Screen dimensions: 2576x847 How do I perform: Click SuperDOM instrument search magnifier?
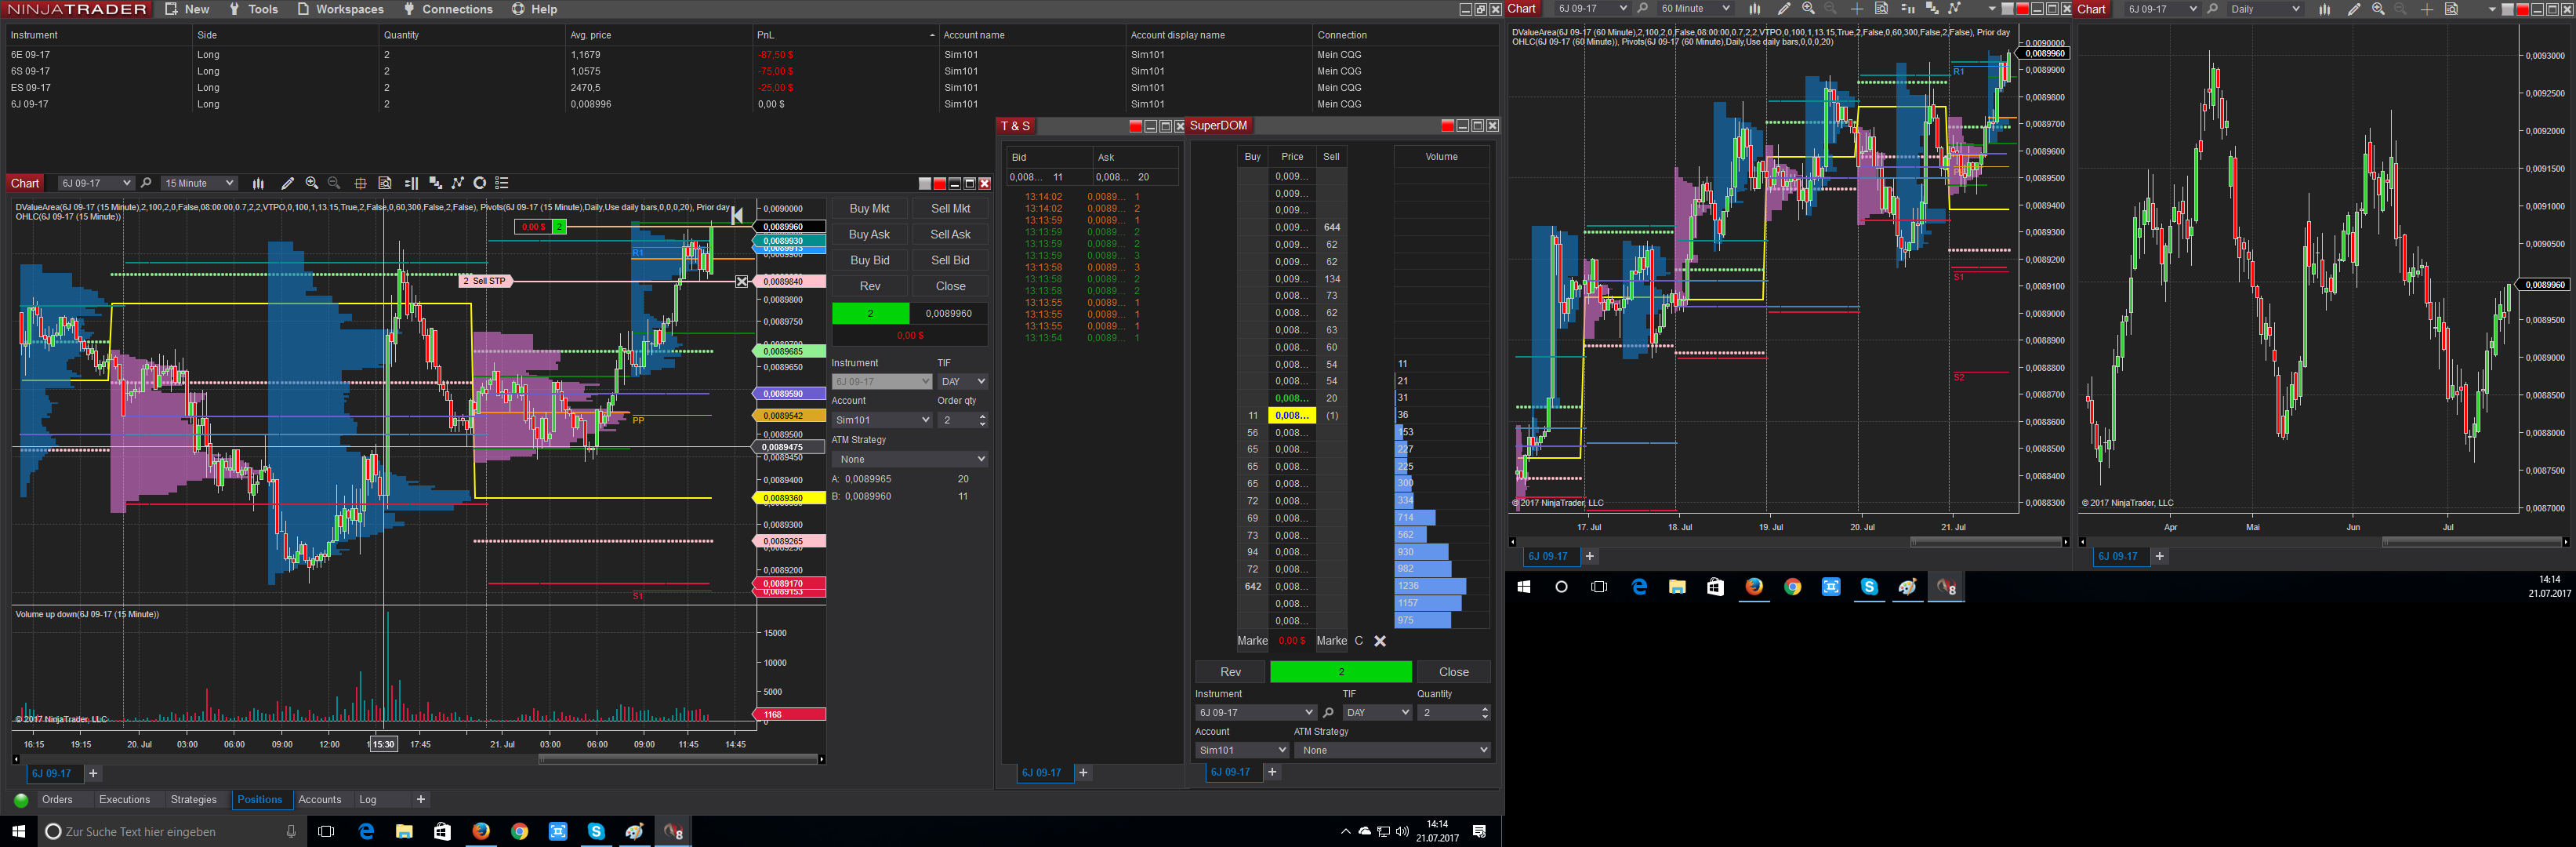click(1328, 713)
